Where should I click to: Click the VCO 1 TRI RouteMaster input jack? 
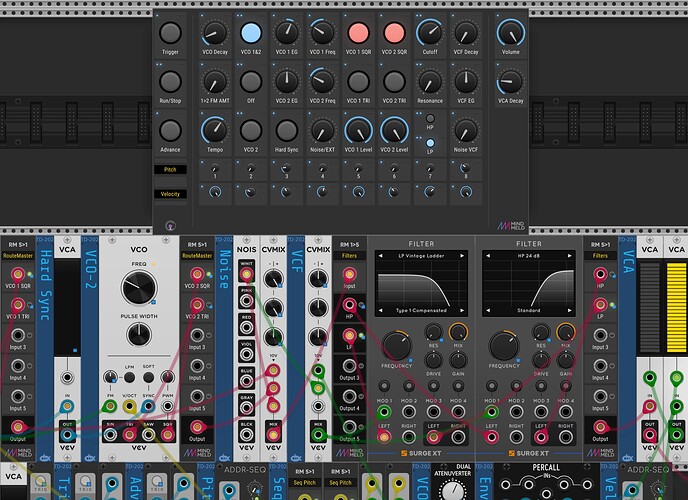pyautogui.click(x=18, y=305)
